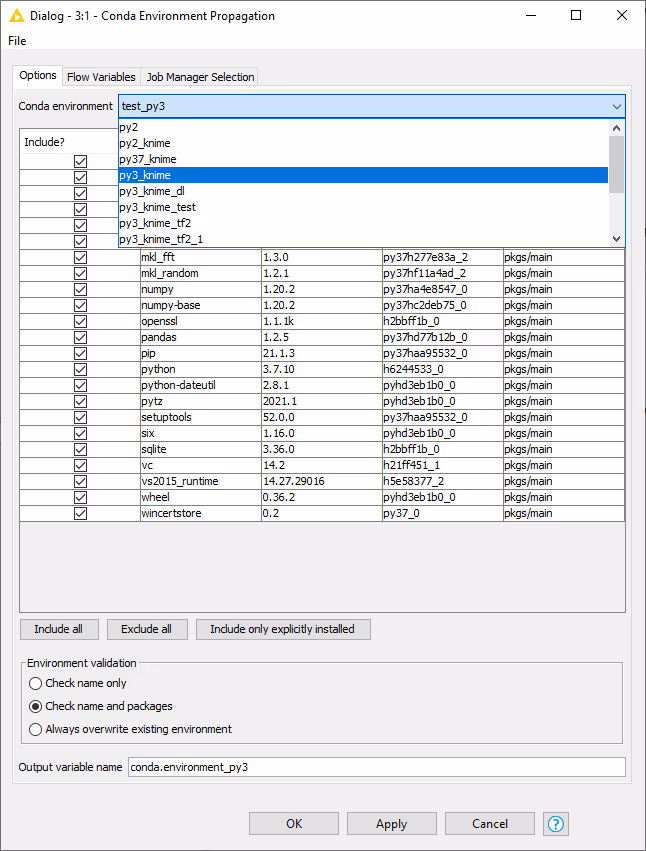Pick py3_knime from the environment list
646x851 pixels.
click(x=145, y=175)
